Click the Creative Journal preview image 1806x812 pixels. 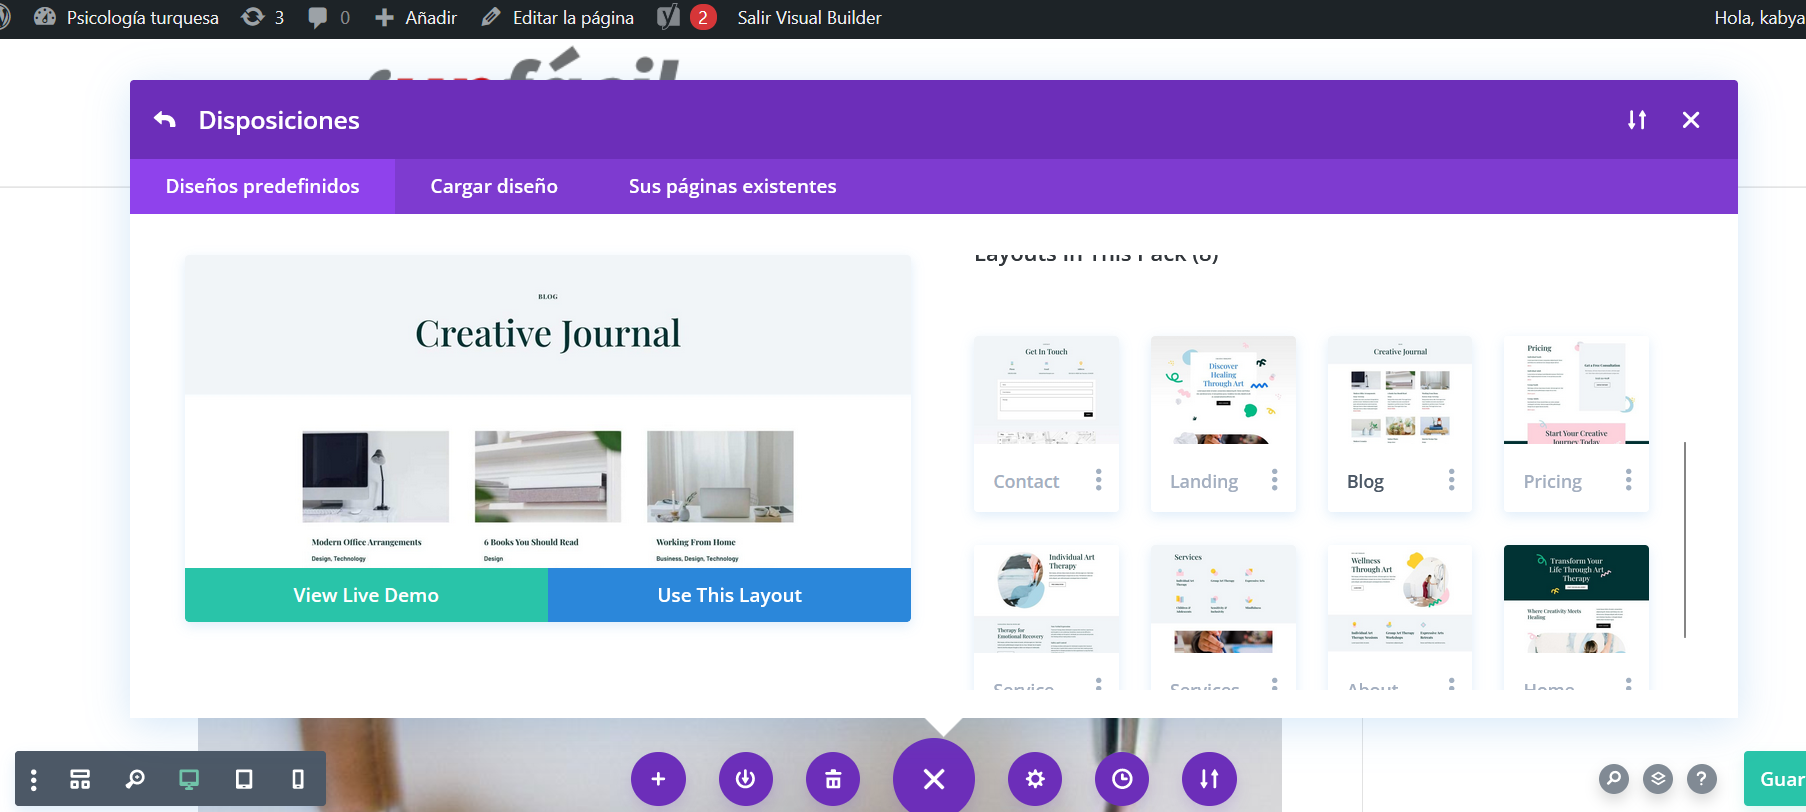[x=548, y=412]
